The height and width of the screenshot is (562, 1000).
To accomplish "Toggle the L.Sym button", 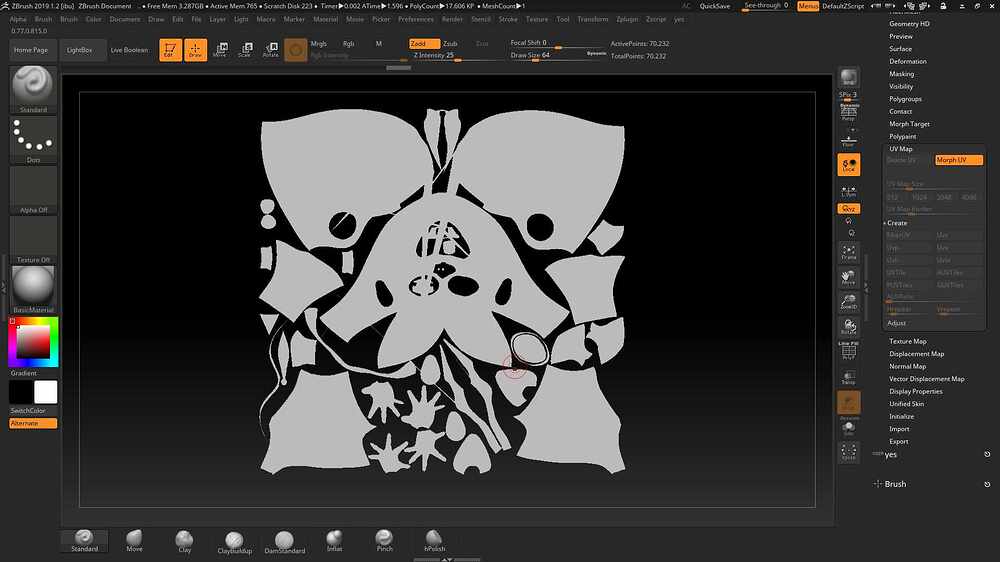I will 848,191.
